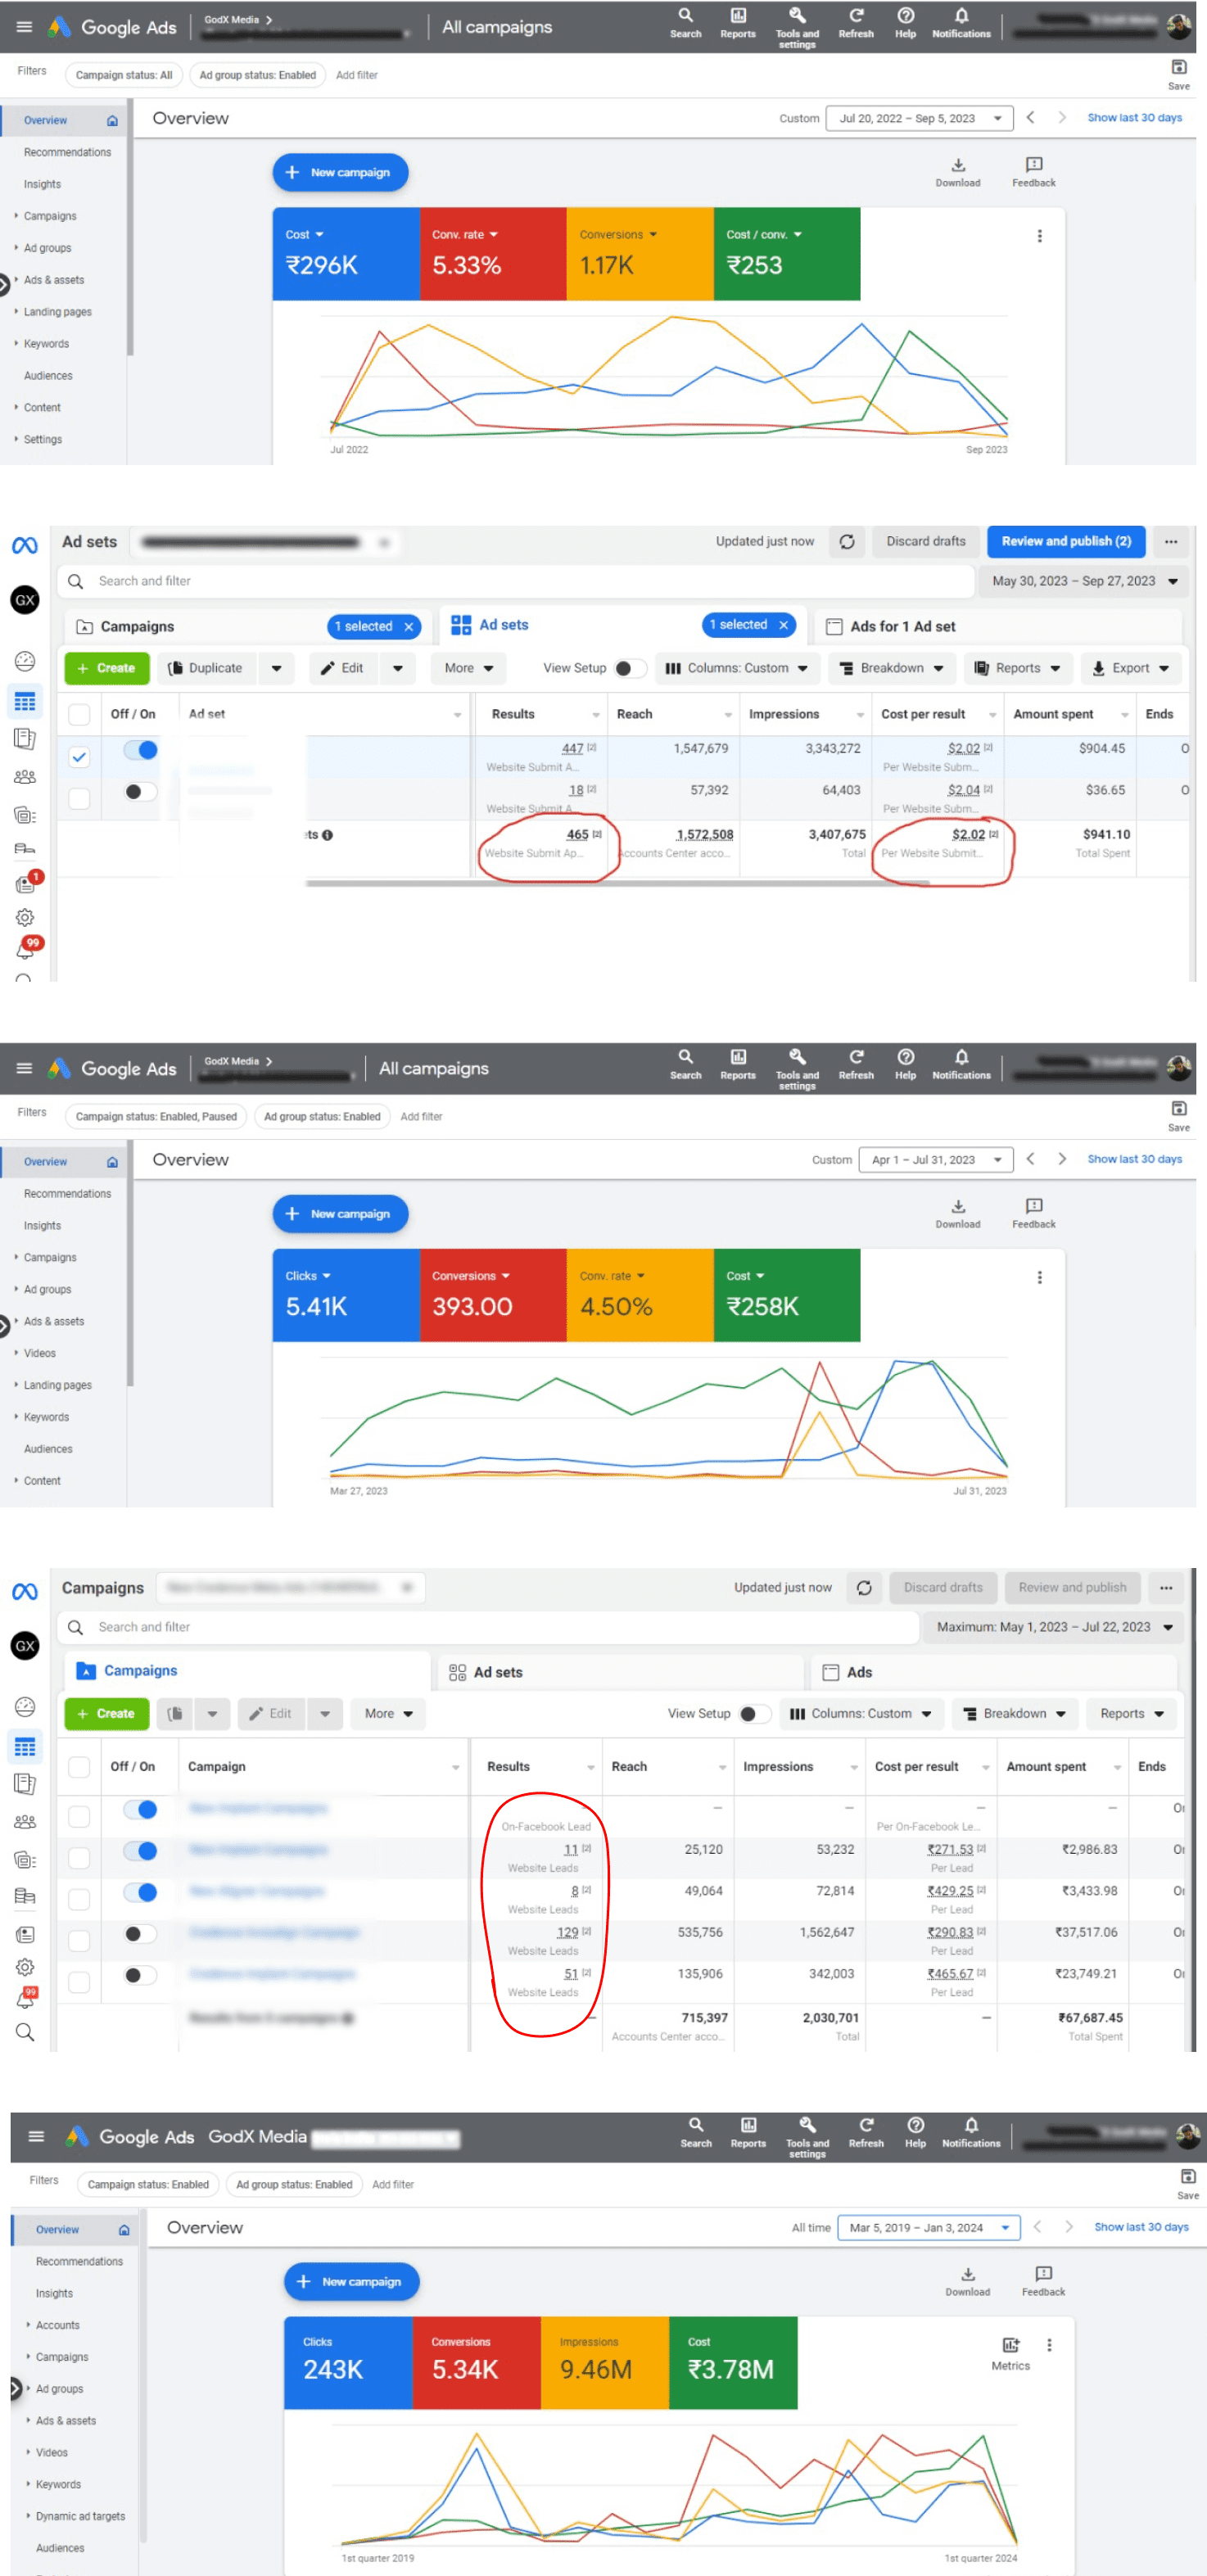Image resolution: width=1207 pixels, height=2576 pixels.
Task: Click Discard drafts in the Meta Ad sets view
Action: pos(926,542)
